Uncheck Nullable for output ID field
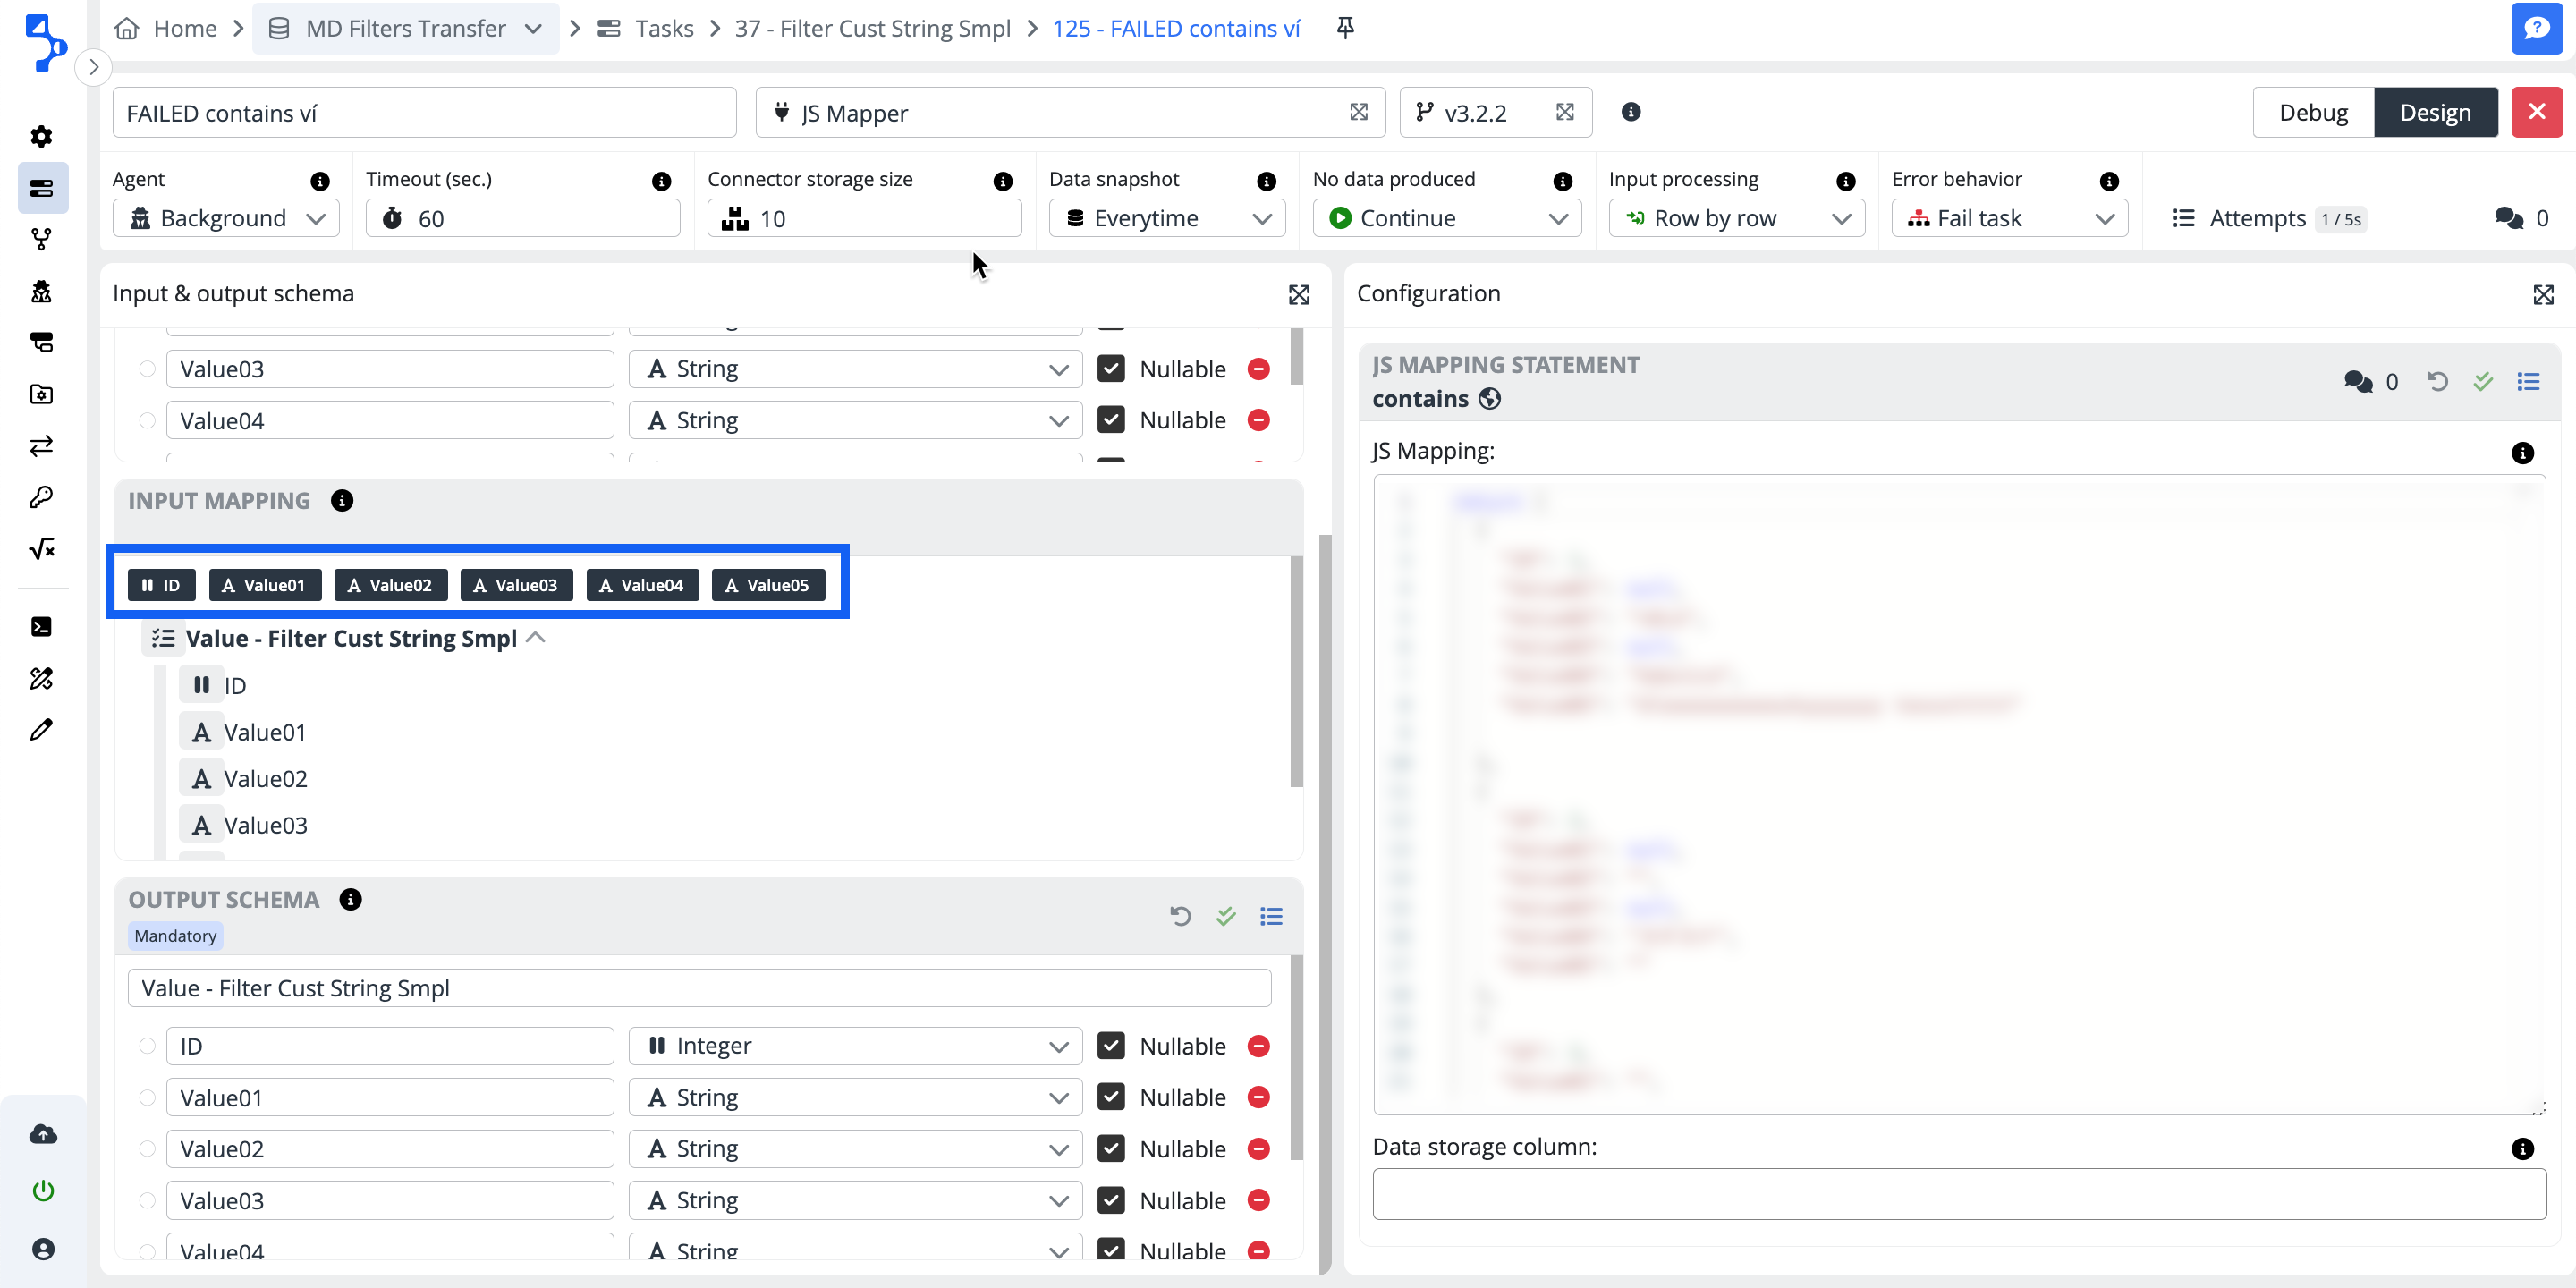Image resolution: width=2576 pixels, height=1288 pixels. click(1111, 1046)
